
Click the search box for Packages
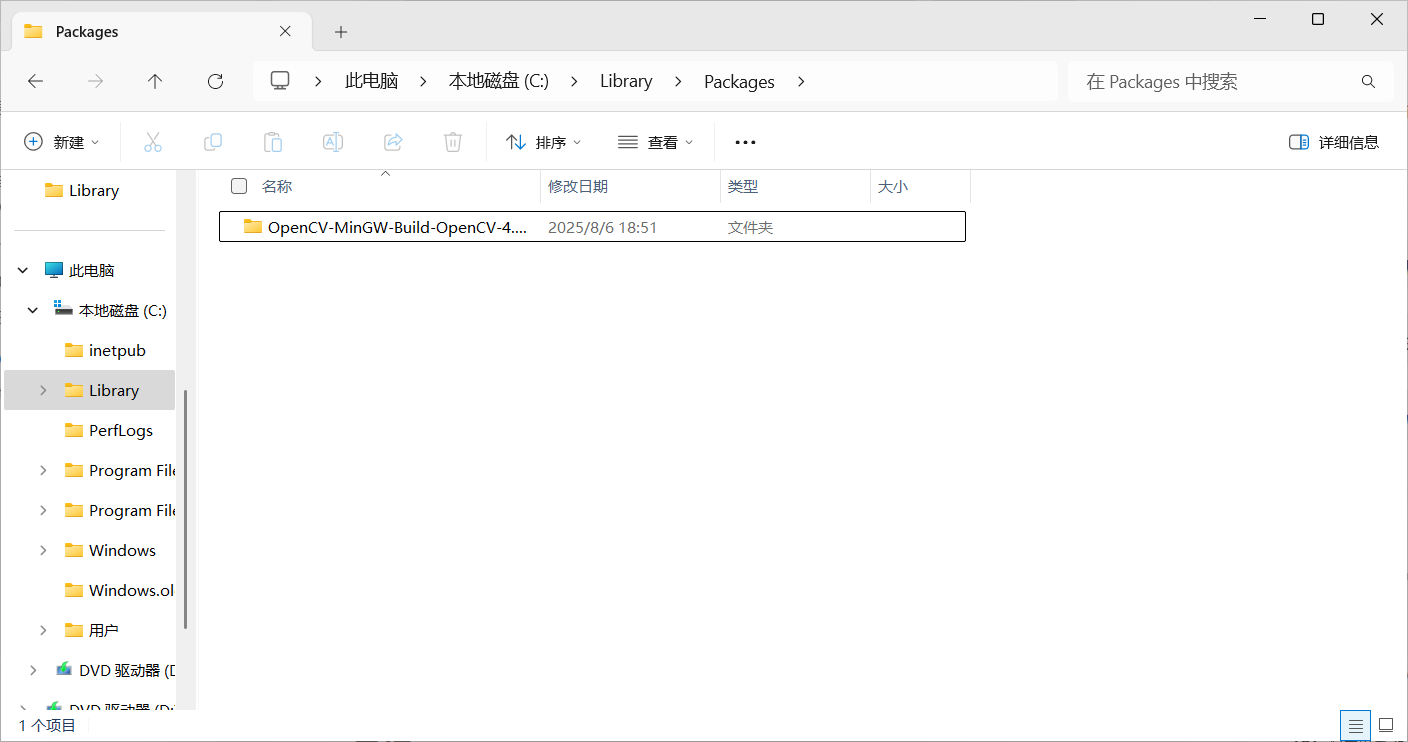point(1230,81)
